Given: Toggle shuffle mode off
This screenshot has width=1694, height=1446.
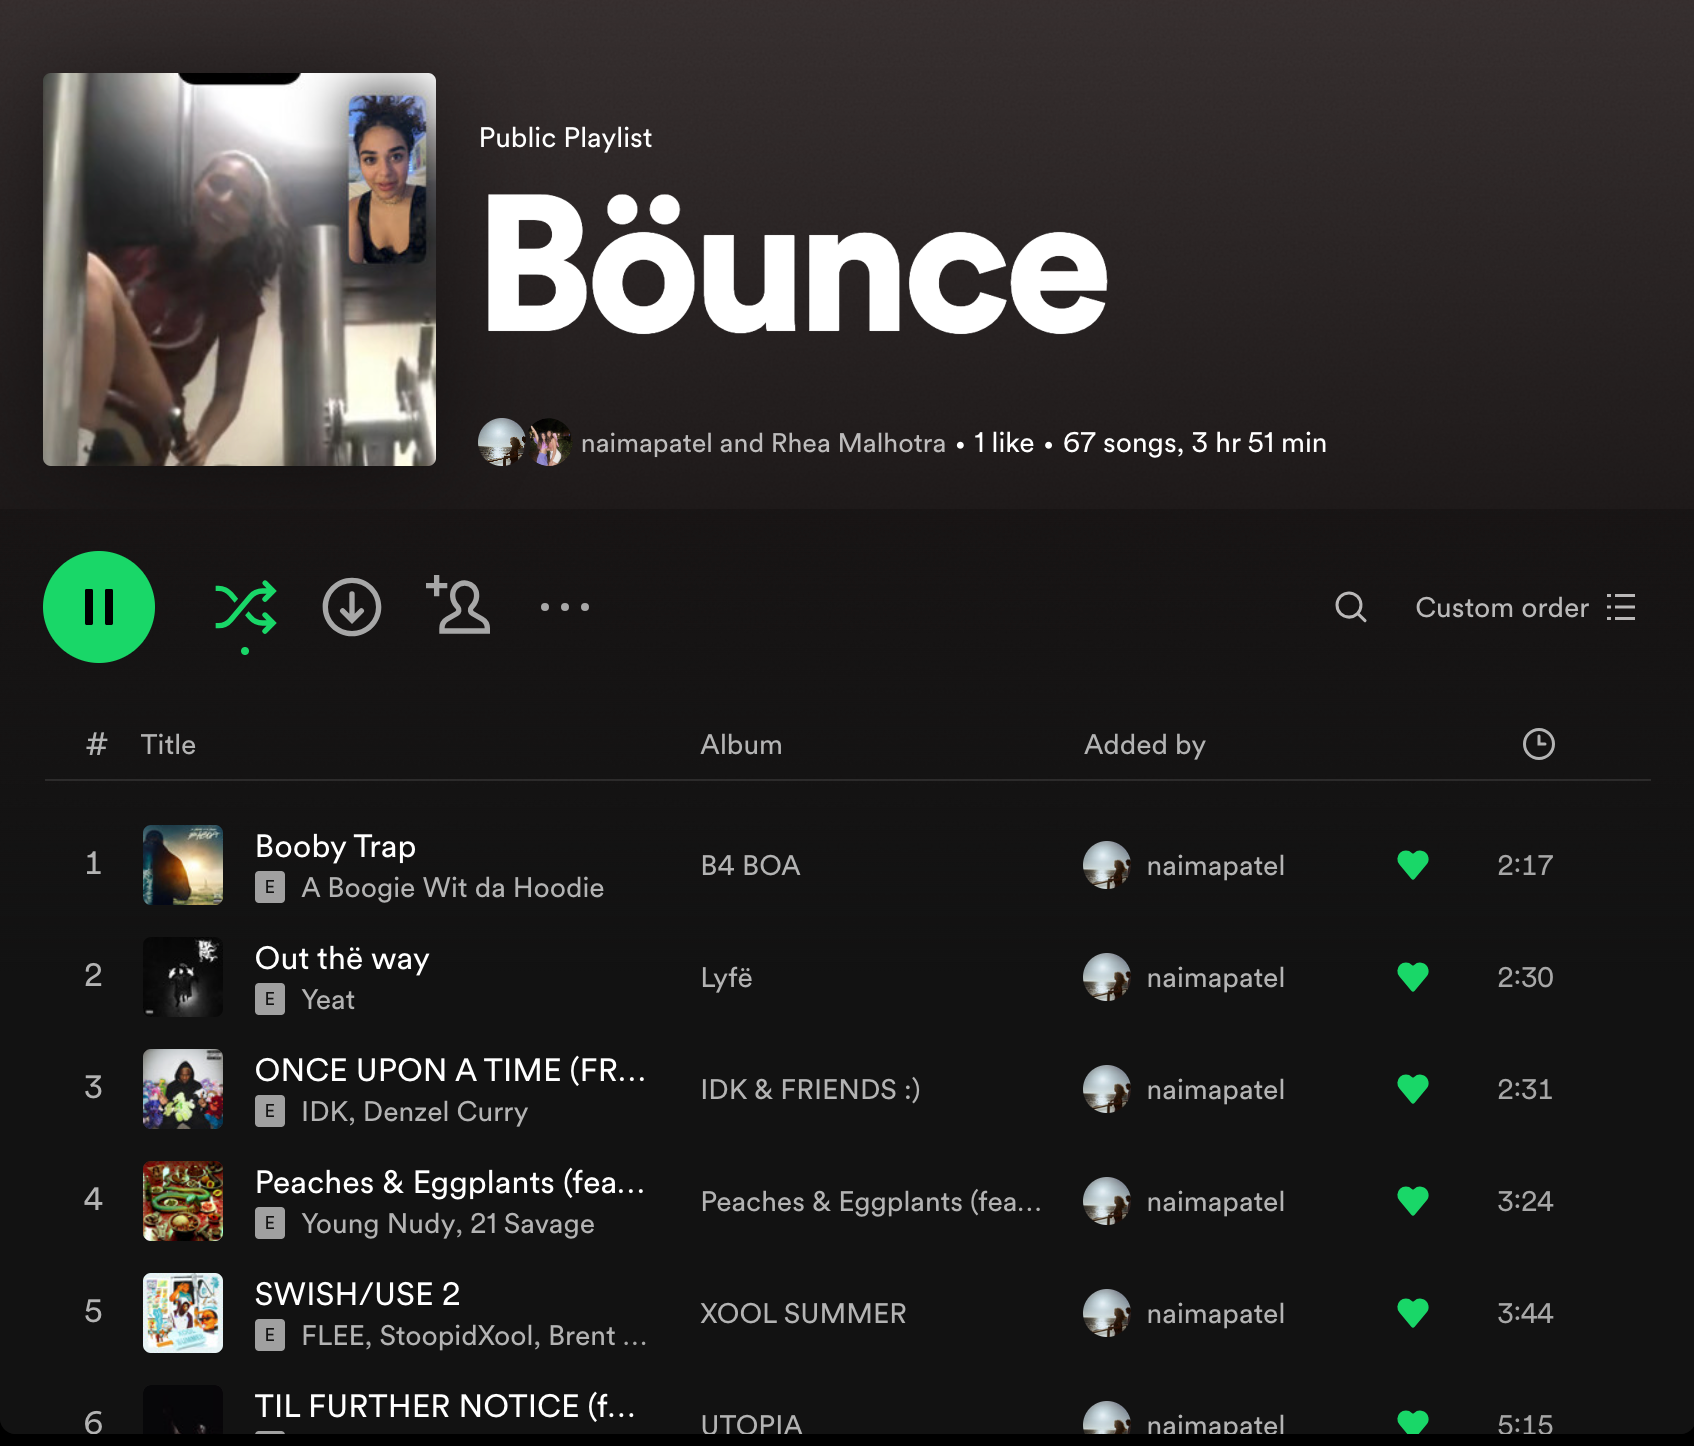Looking at the screenshot, I should 245,607.
